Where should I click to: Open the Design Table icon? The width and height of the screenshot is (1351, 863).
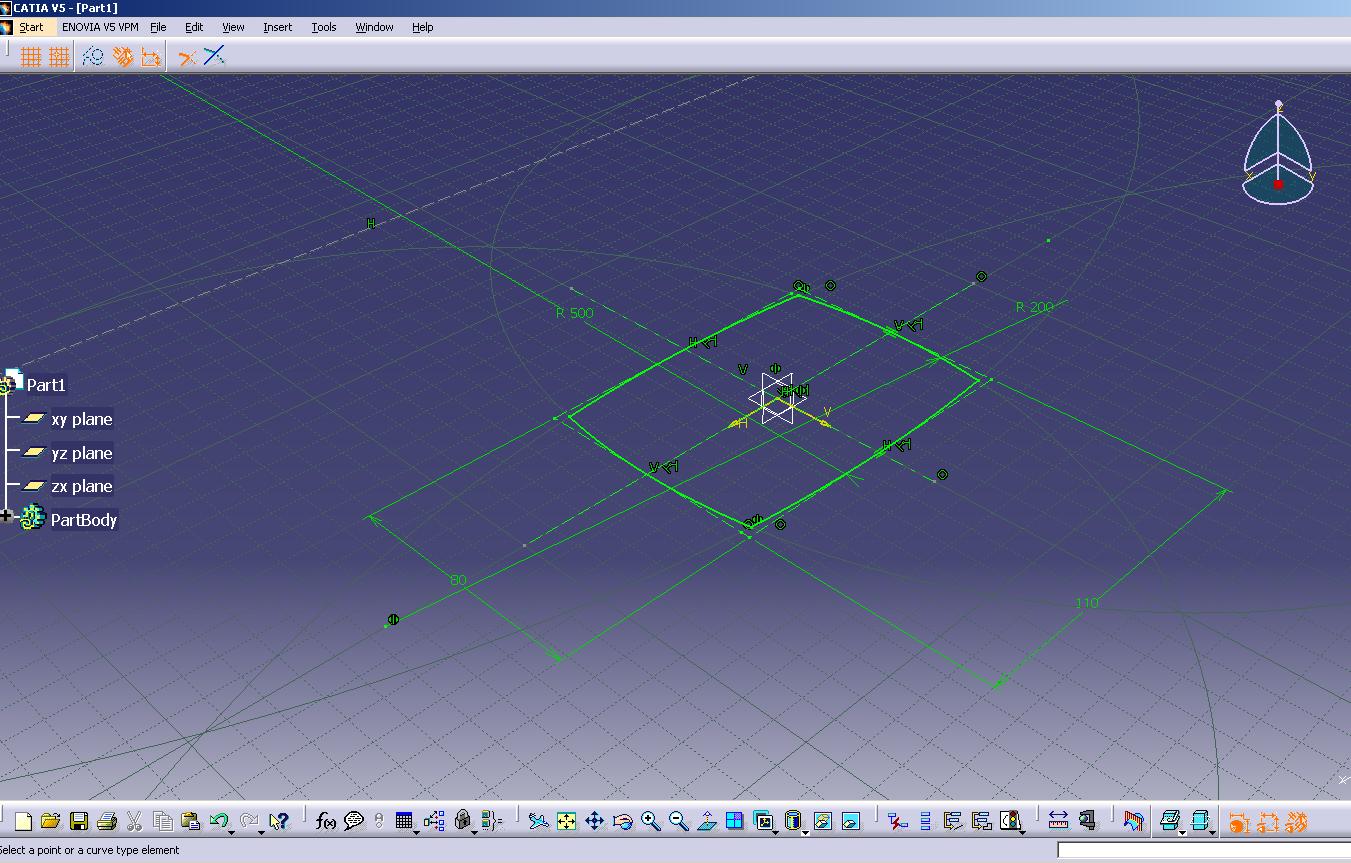(403, 821)
